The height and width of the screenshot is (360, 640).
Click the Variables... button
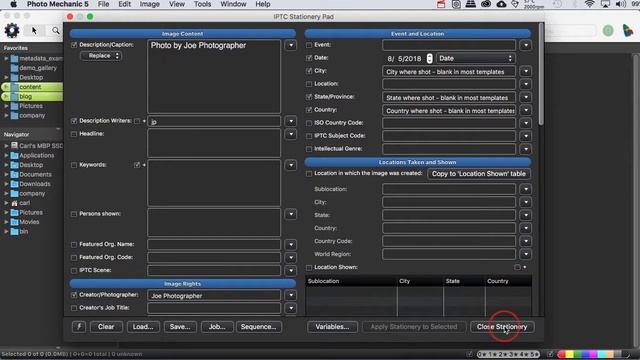(x=332, y=327)
